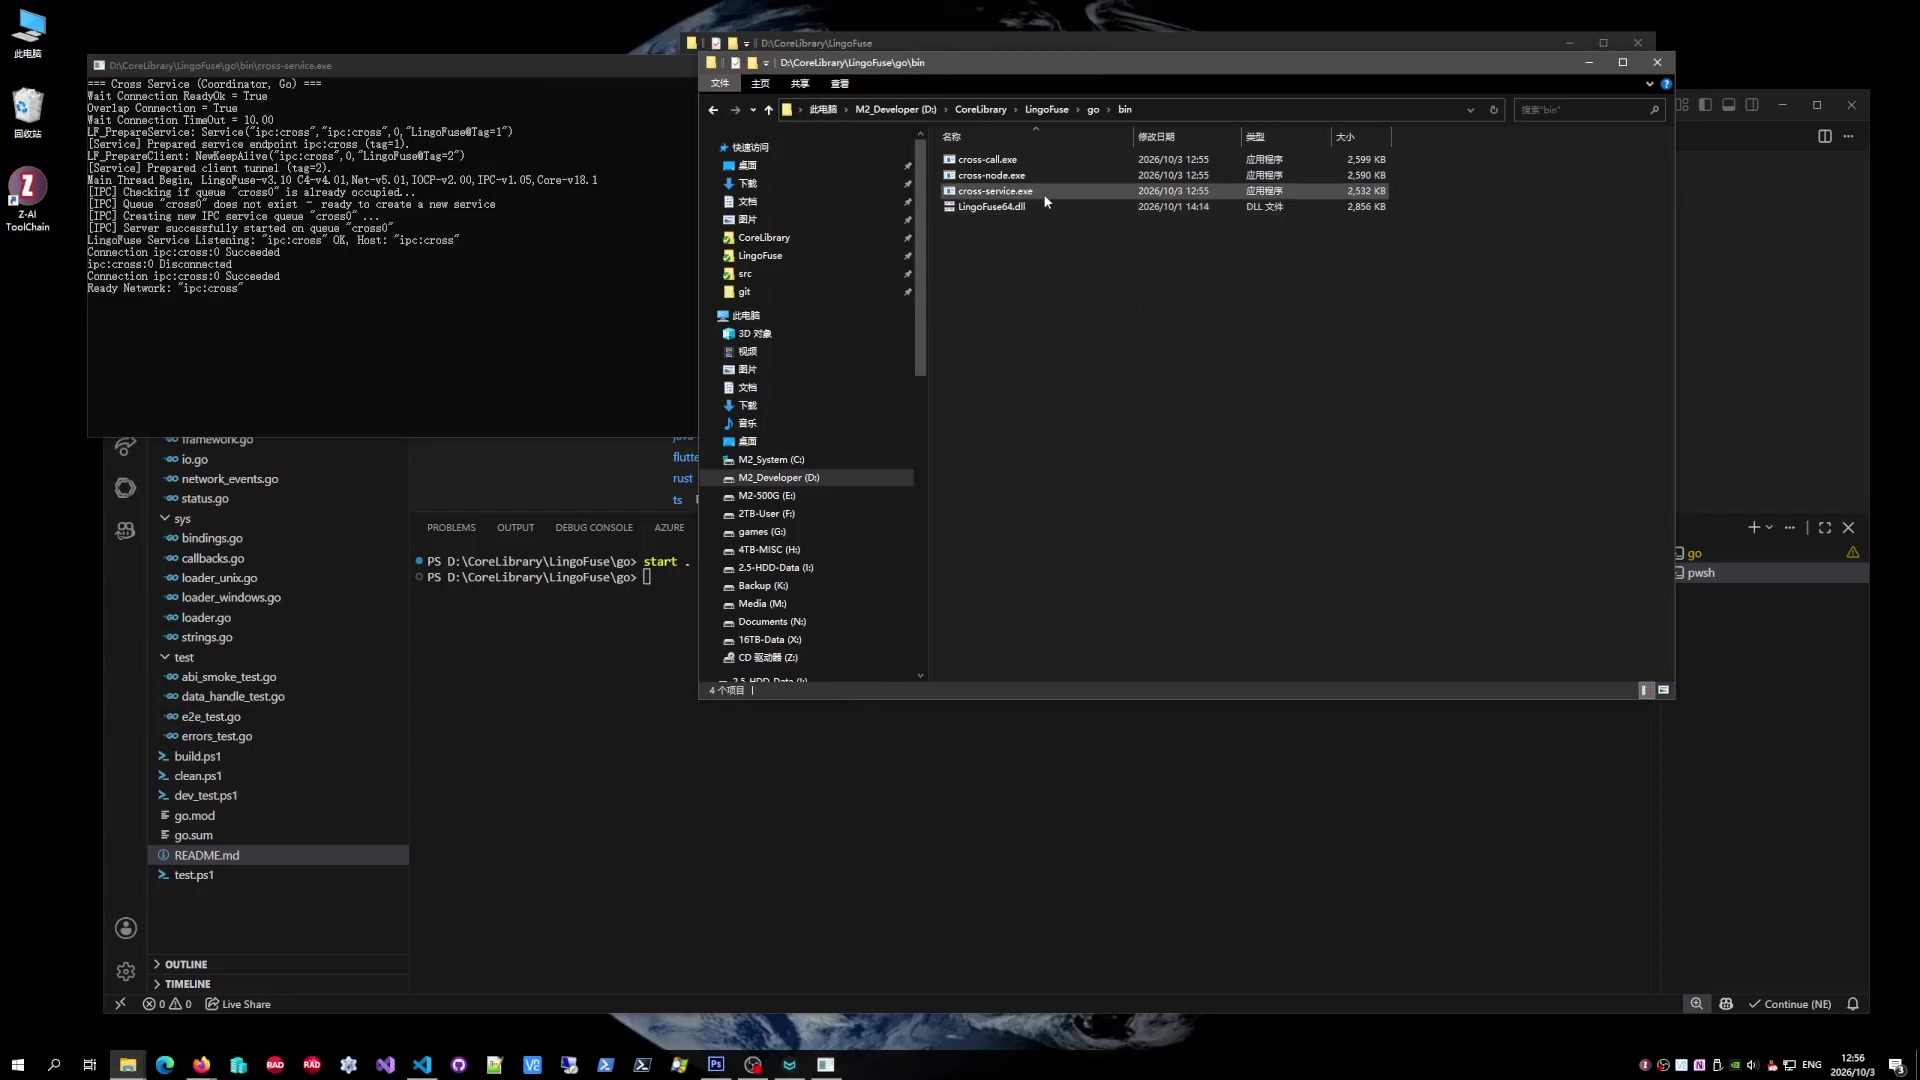Click the Live Share status bar button

[x=238, y=1004]
